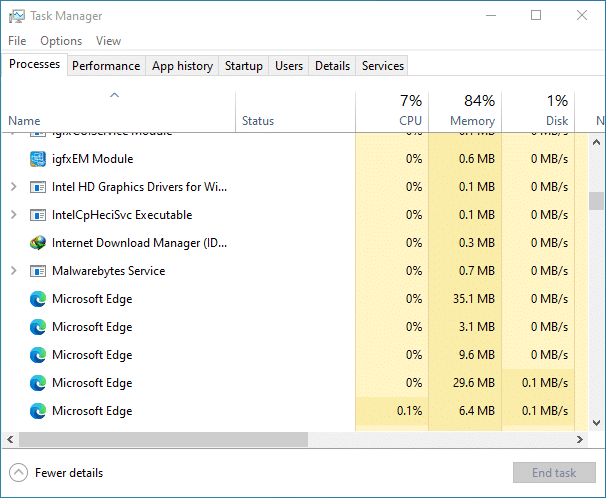
Task: Click the 7% total CPU usage
Action: click(x=411, y=101)
